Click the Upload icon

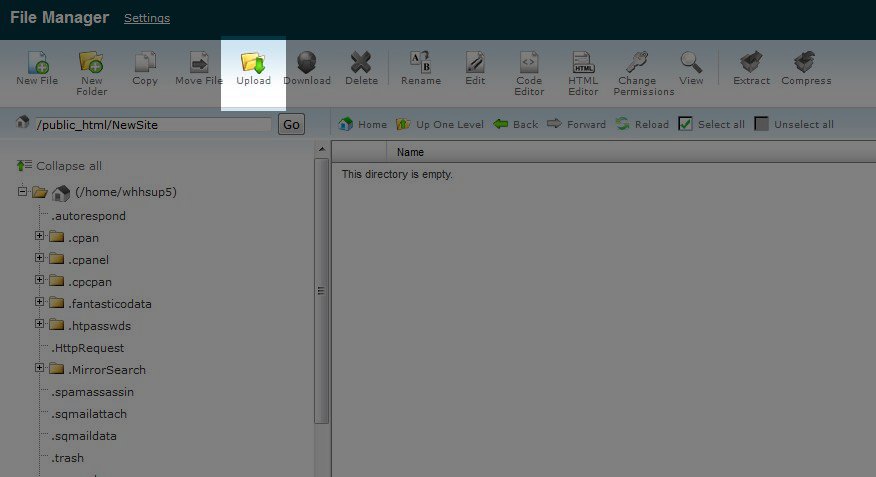click(253, 64)
